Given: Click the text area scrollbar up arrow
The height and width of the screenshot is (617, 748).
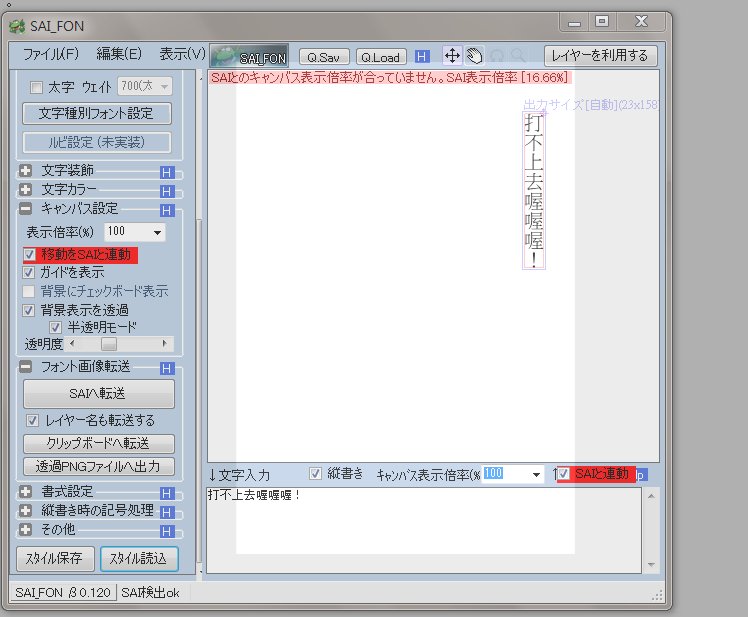Looking at the screenshot, I should [651, 497].
